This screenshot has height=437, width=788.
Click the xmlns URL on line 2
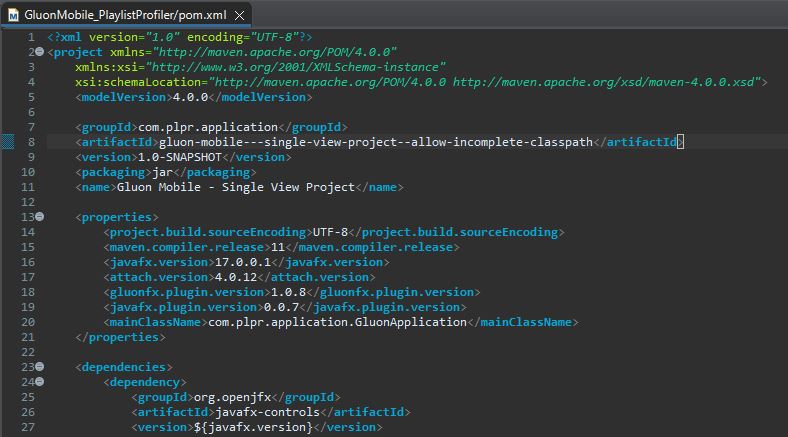tap(275, 52)
